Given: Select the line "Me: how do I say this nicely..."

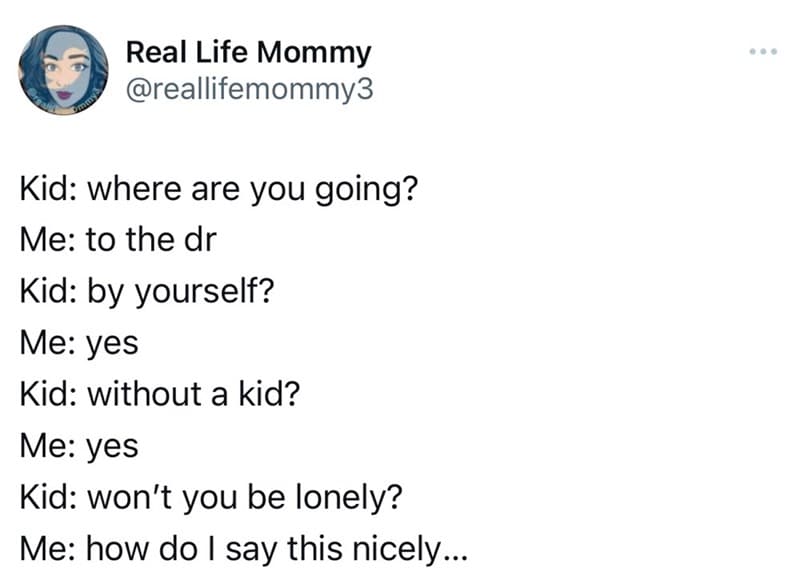Looking at the screenshot, I should click(x=243, y=550).
